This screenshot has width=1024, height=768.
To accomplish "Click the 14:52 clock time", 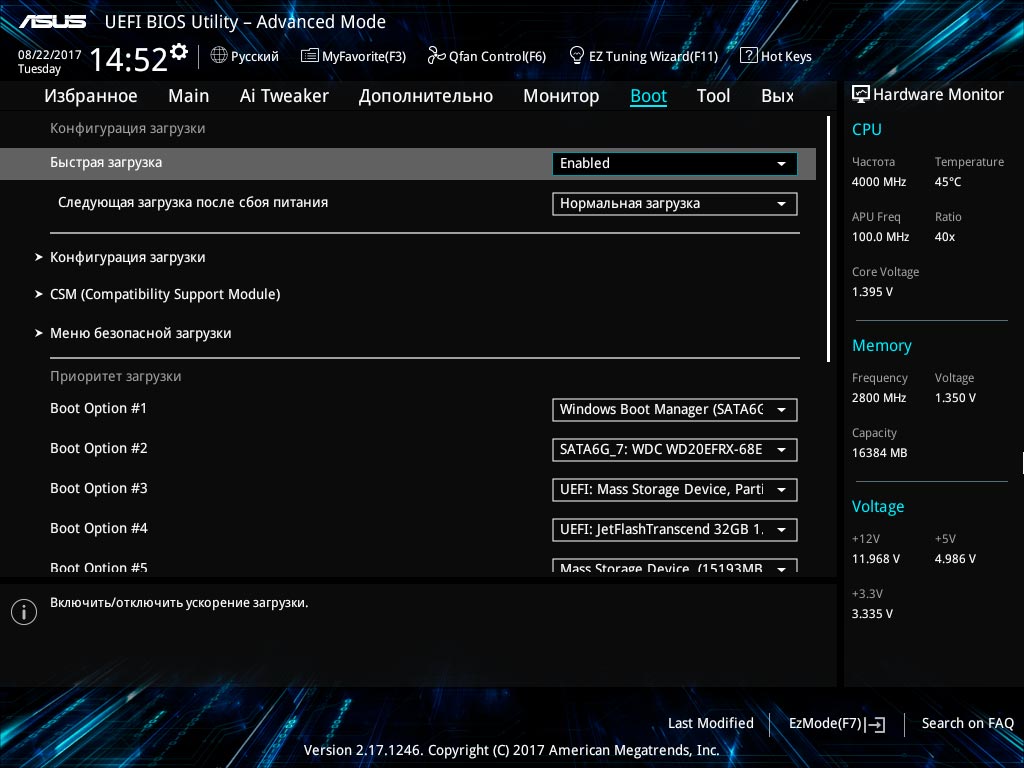I will pyautogui.click(x=129, y=59).
